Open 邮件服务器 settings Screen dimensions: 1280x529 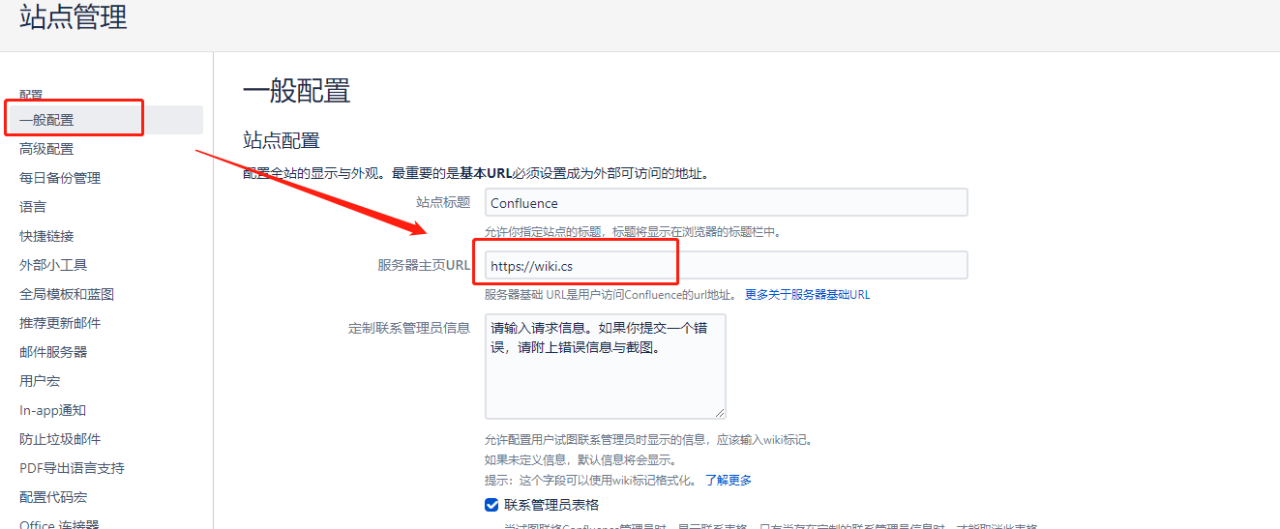(x=53, y=352)
